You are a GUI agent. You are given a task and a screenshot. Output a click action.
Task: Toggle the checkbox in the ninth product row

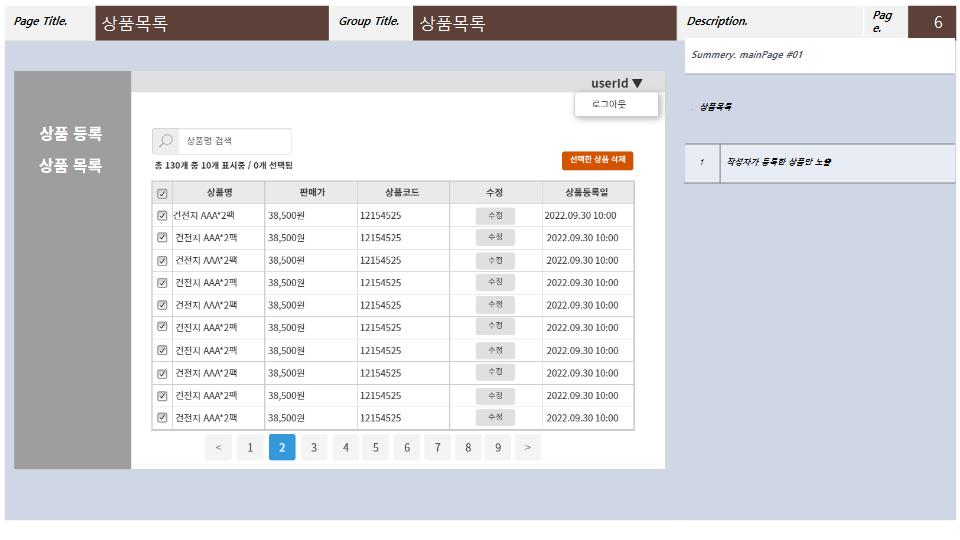[162, 396]
